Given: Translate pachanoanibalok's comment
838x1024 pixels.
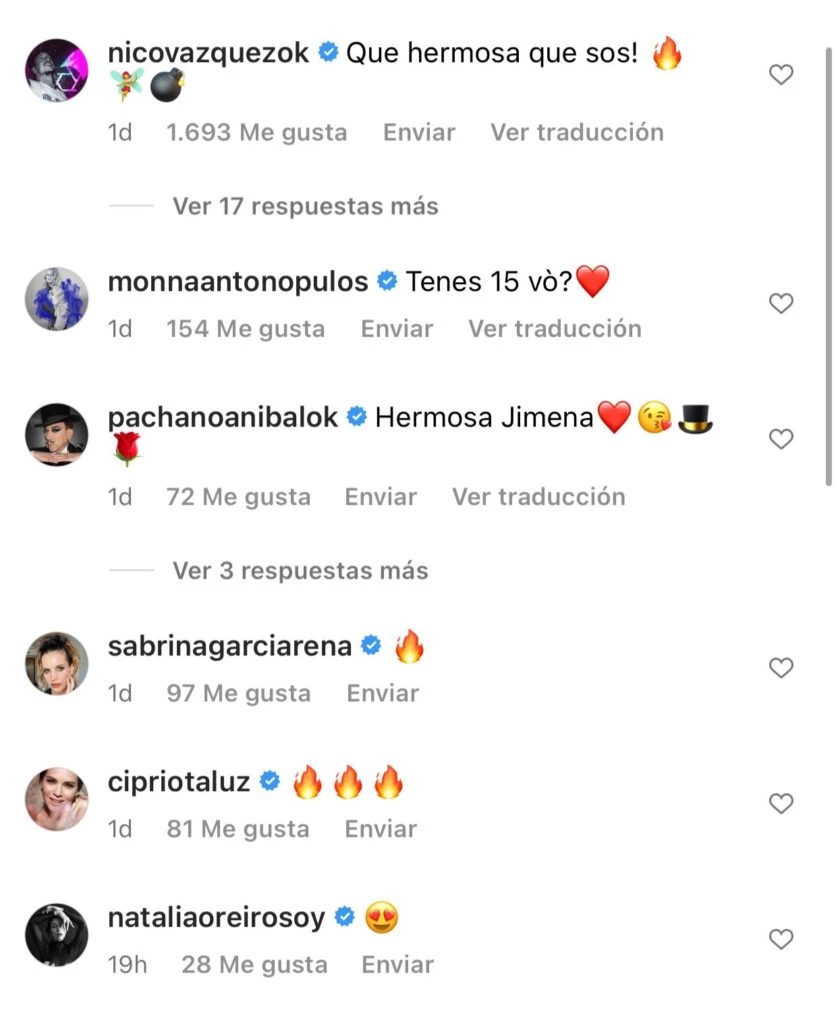Looking at the screenshot, I should [538, 497].
